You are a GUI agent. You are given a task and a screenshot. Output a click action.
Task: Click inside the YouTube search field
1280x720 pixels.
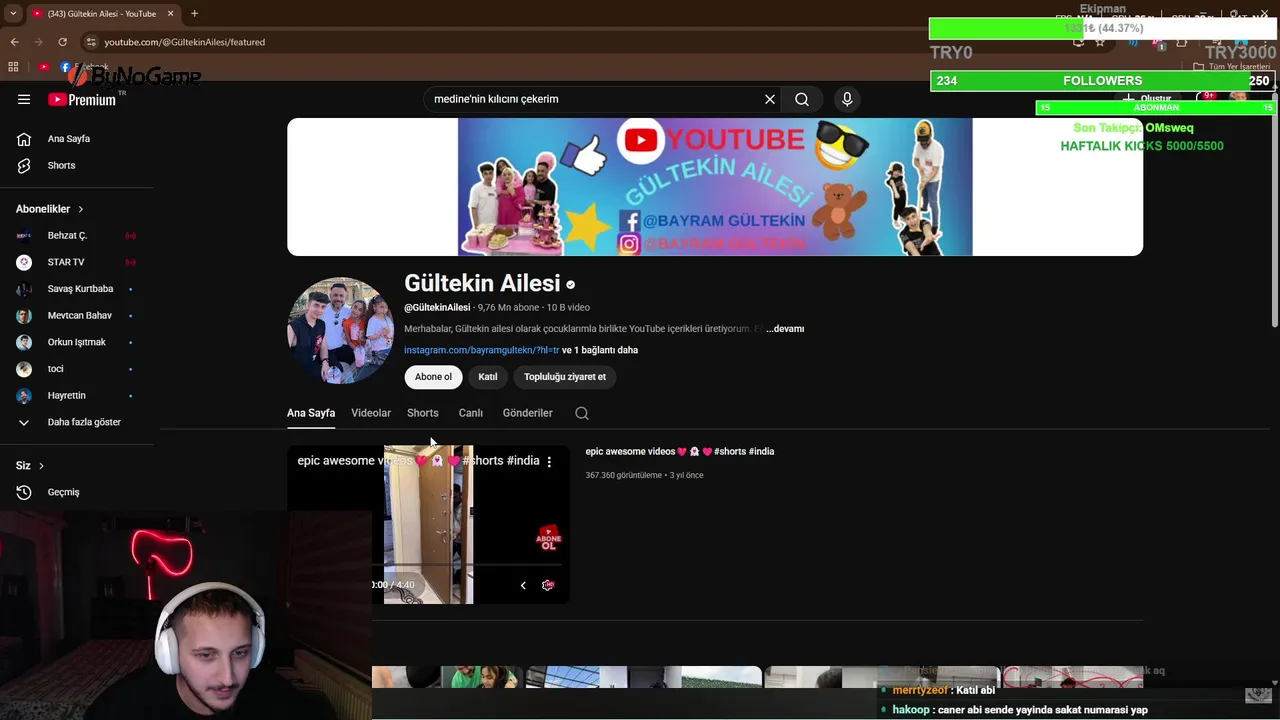(x=595, y=99)
